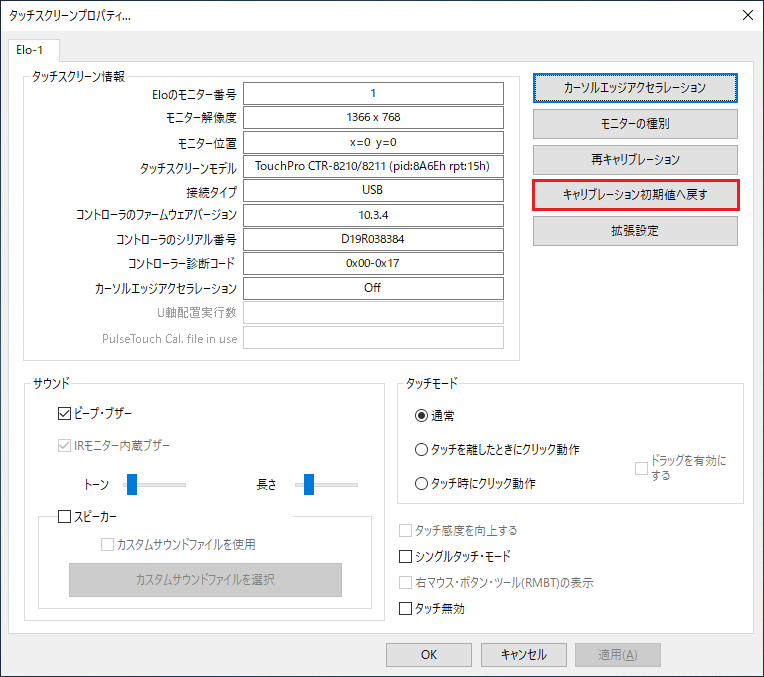This screenshot has height=677, width=764.
Task: Confirm with the OK button
Action: tap(428, 655)
